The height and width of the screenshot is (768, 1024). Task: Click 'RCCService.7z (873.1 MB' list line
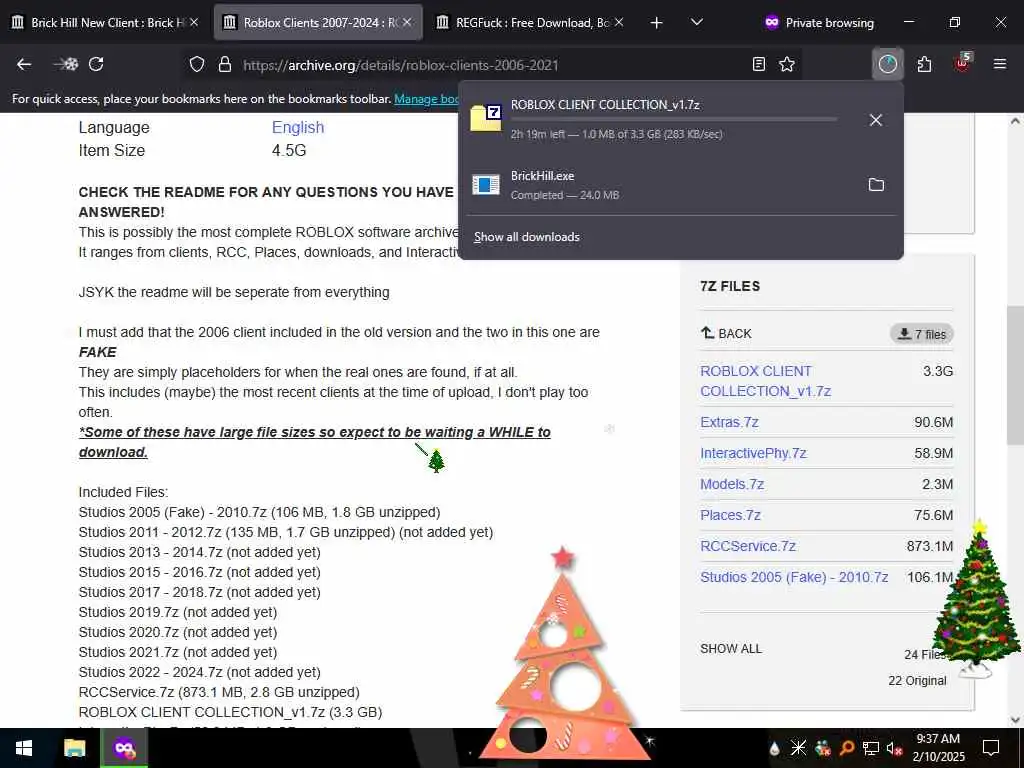[x=219, y=692]
